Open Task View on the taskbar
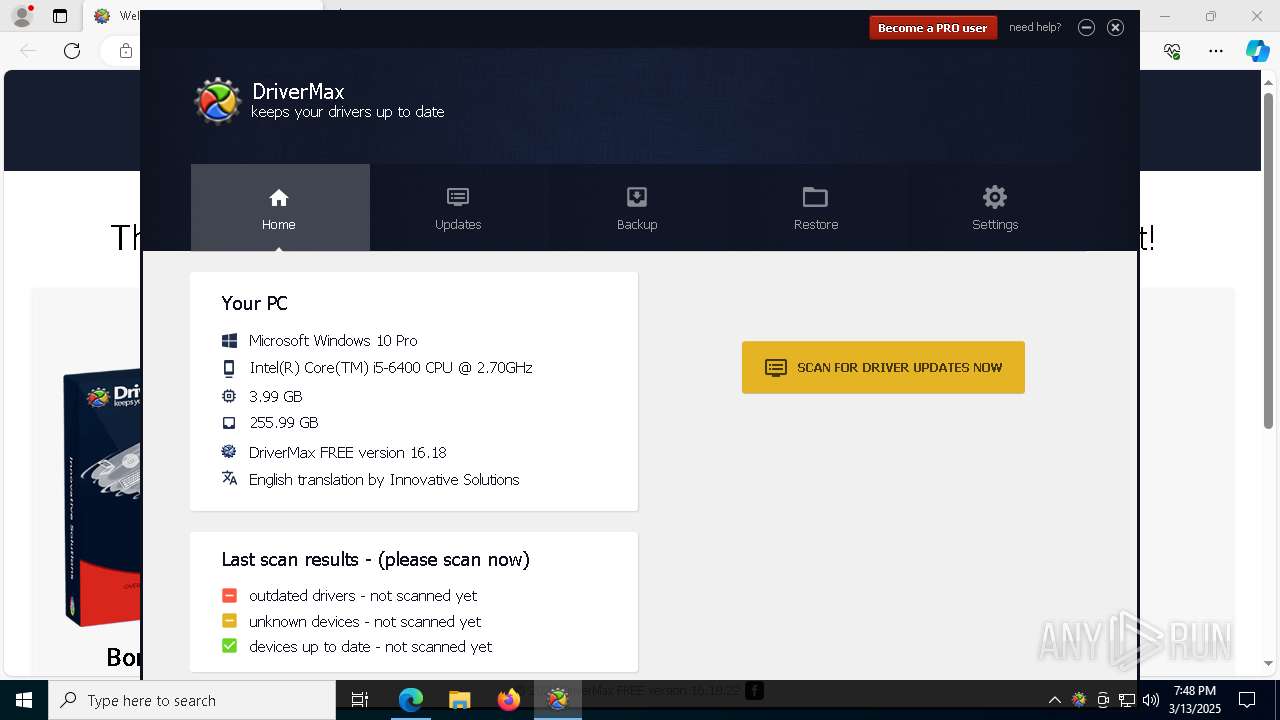The image size is (1280, 720). pyautogui.click(x=360, y=700)
